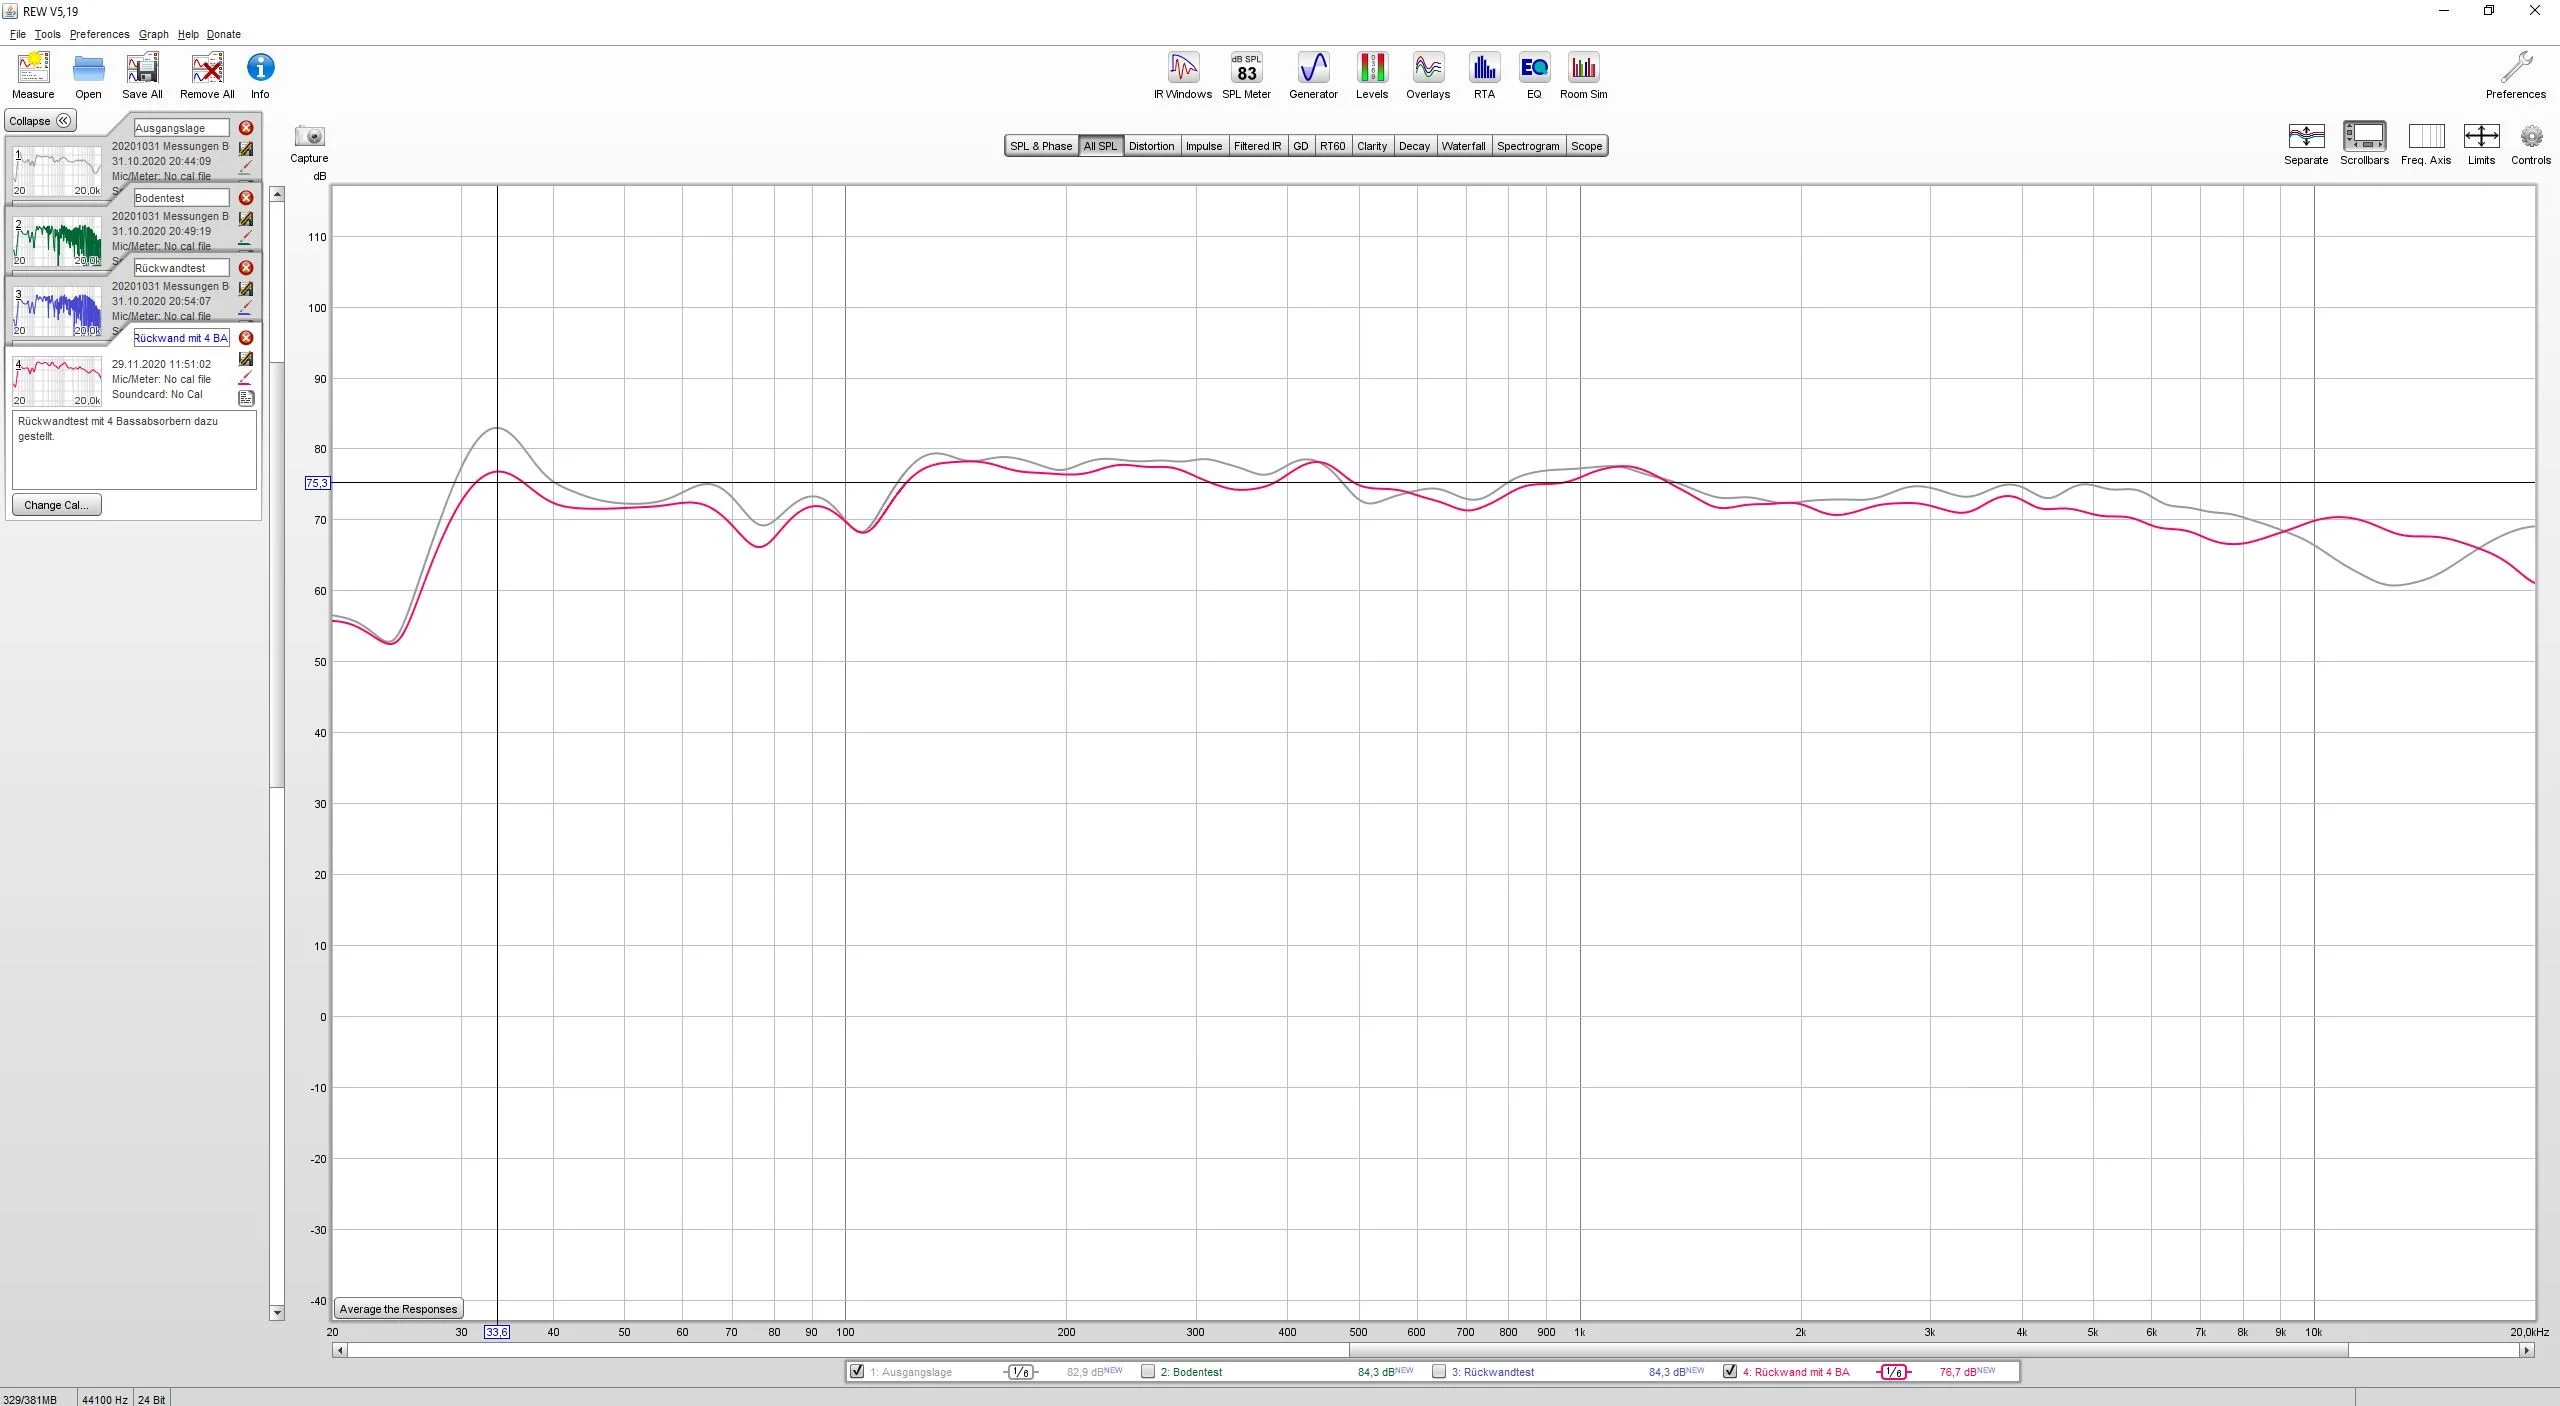Open the Tools menu
This screenshot has height=1406, width=2560.
click(47, 34)
